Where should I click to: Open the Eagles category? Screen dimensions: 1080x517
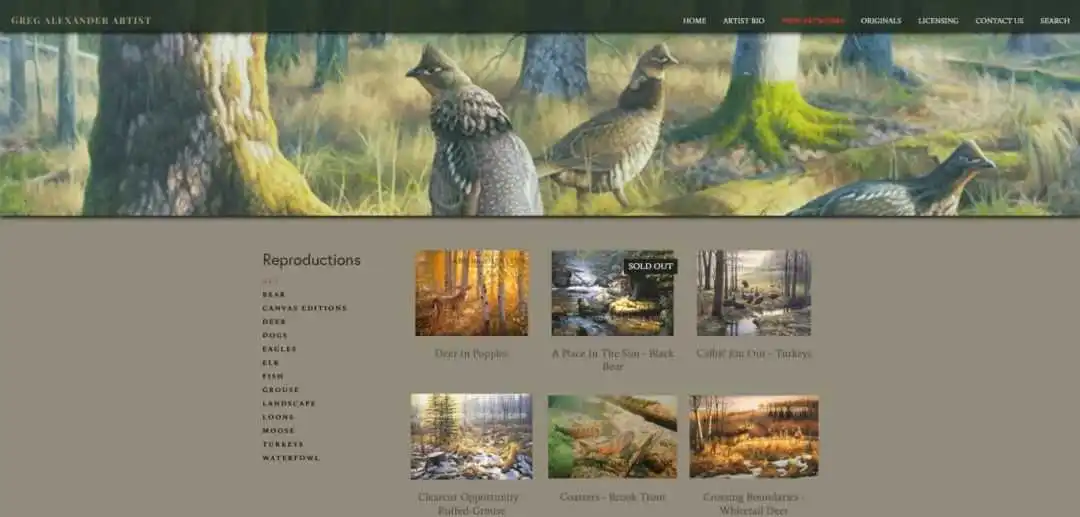279,349
